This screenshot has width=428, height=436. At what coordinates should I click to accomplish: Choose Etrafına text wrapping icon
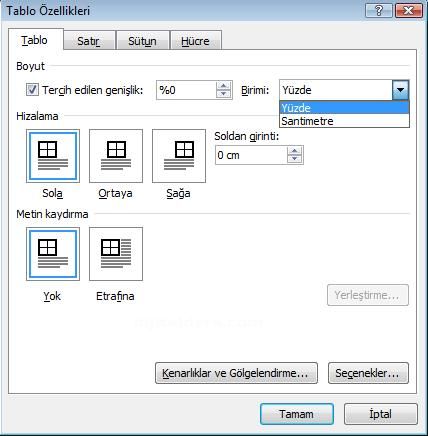pyautogui.click(x=116, y=254)
